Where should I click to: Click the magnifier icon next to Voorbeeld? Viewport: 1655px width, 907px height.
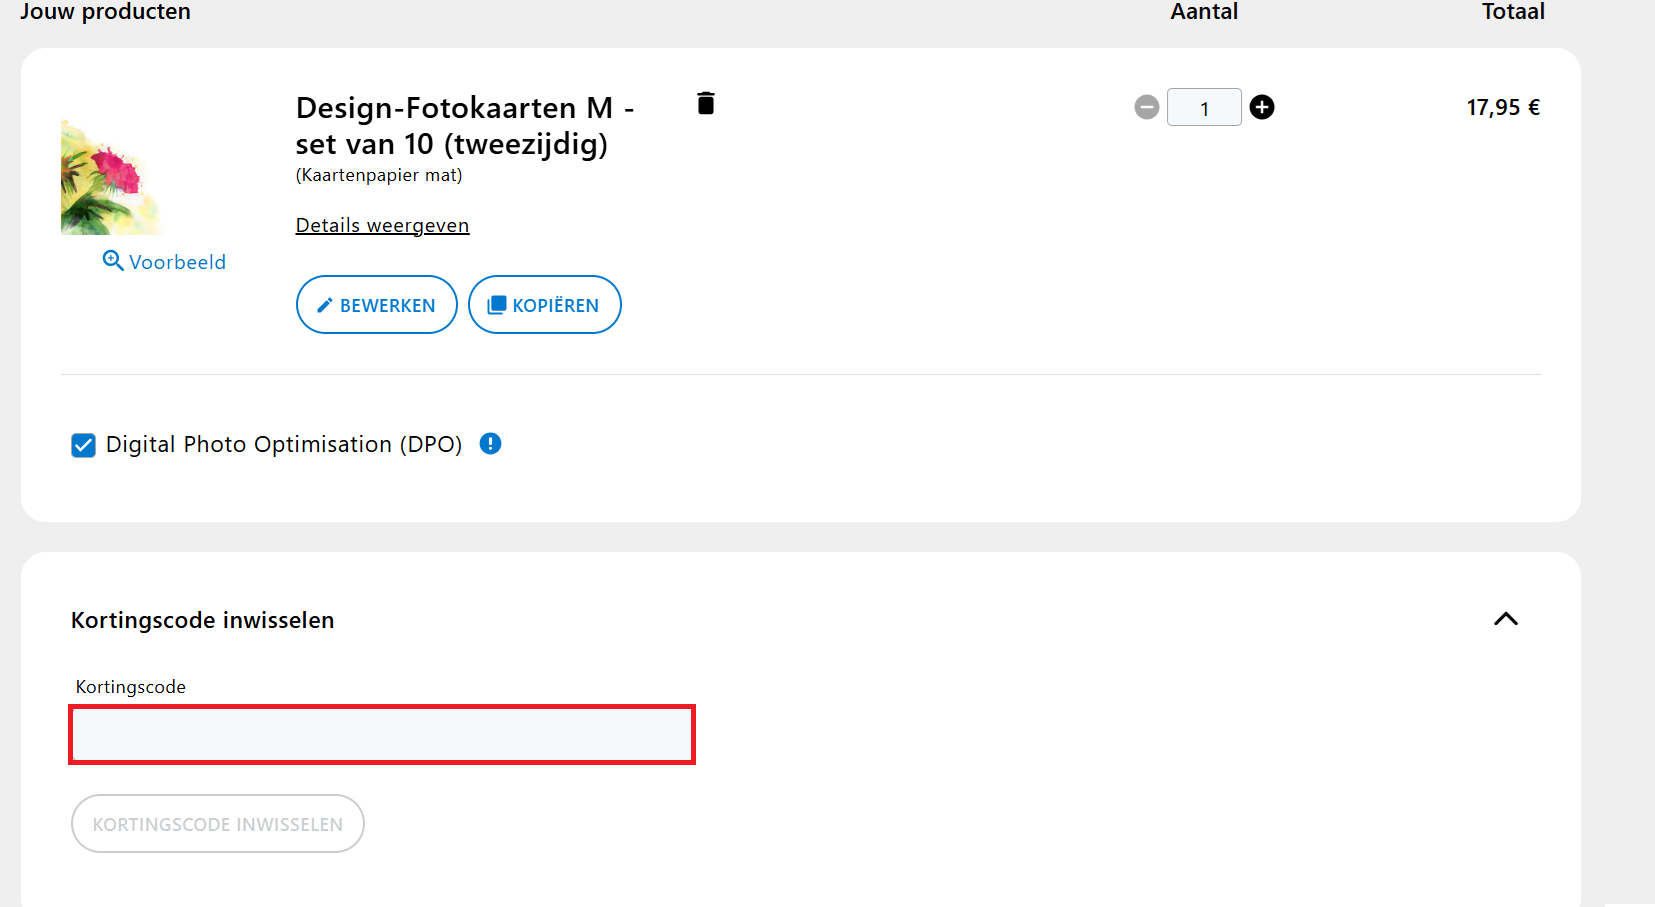[111, 260]
